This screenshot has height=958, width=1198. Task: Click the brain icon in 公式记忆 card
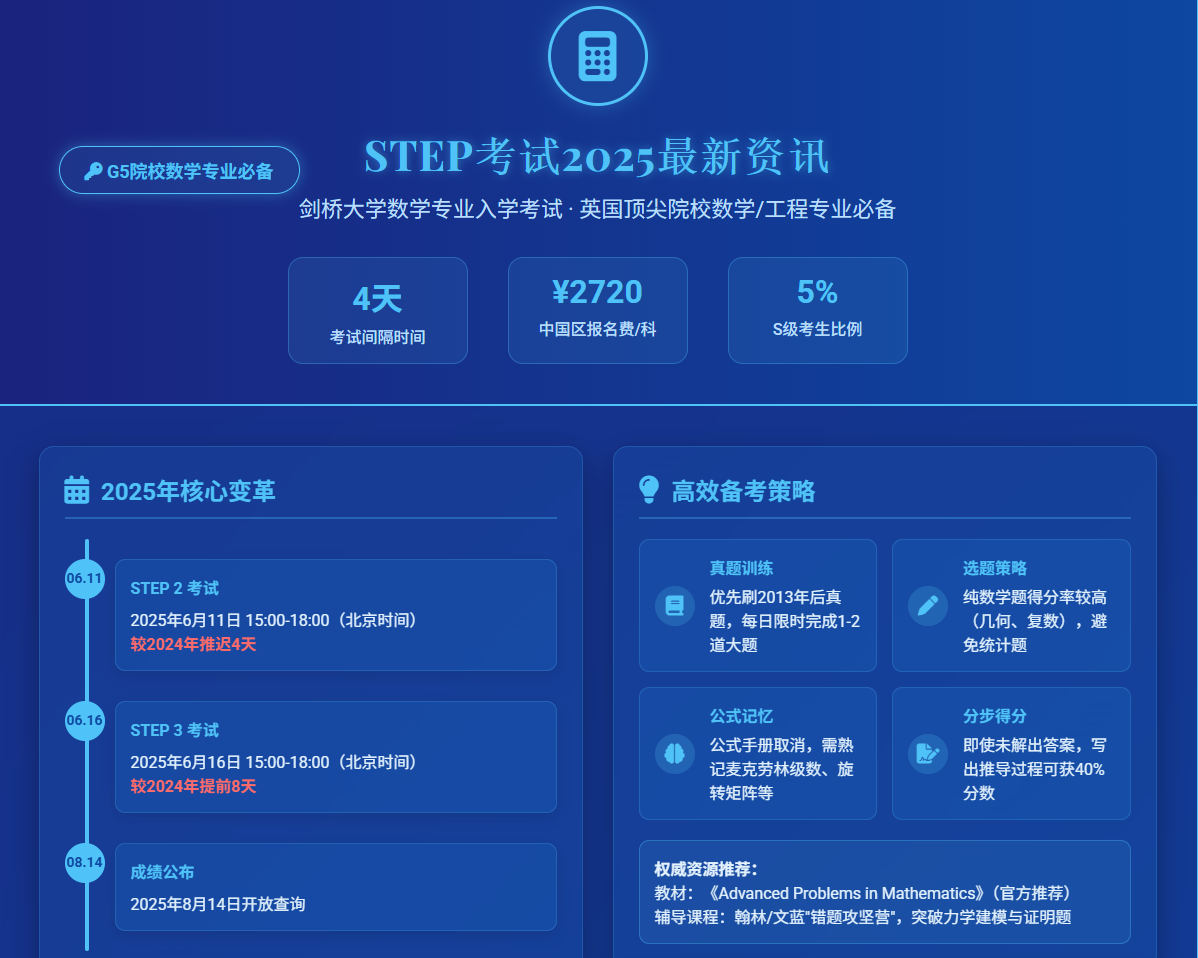(x=675, y=754)
